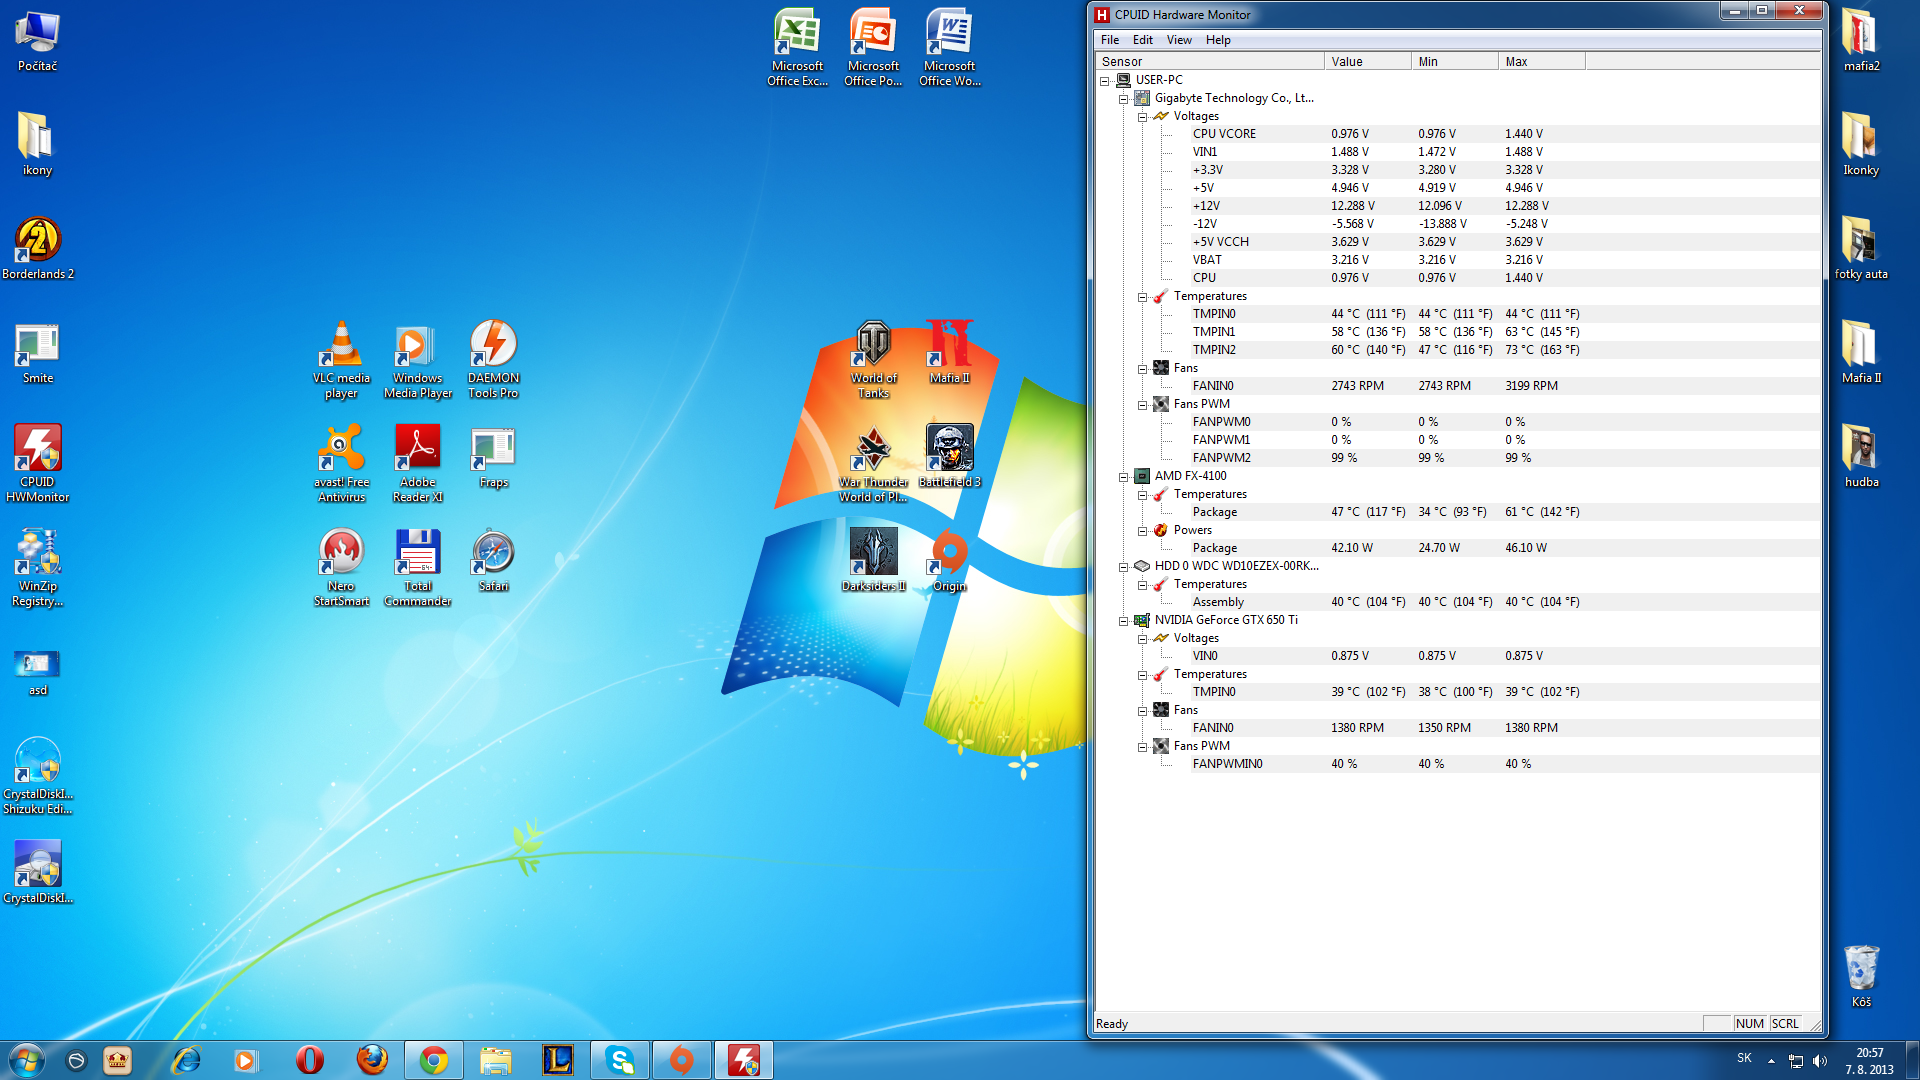Select the DAEMON Tools Pro icon
The image size is (1920, 1080).
coord(494,359)
